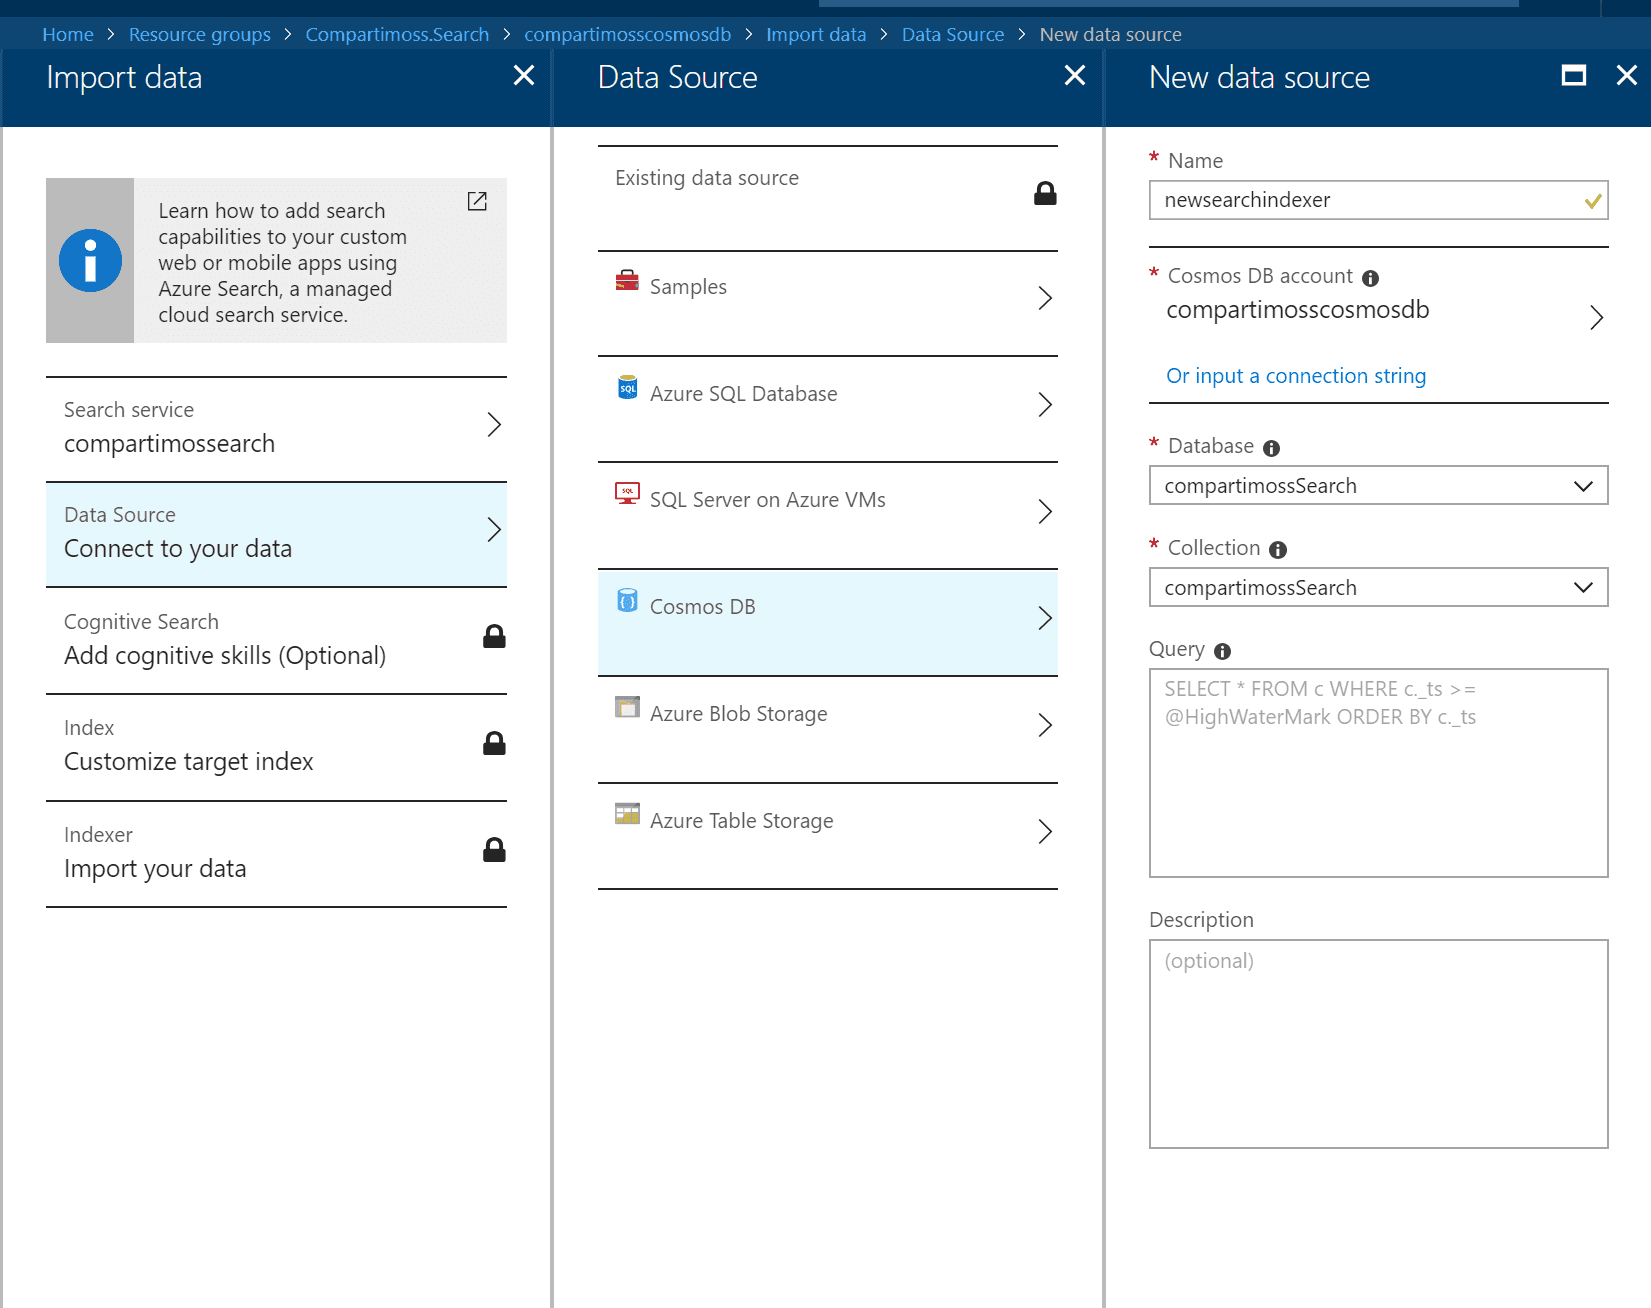Viewport: 1651px width, 1308px height.
Task: Expand the Azure Blob Storage chevron
Action: 1045,725
